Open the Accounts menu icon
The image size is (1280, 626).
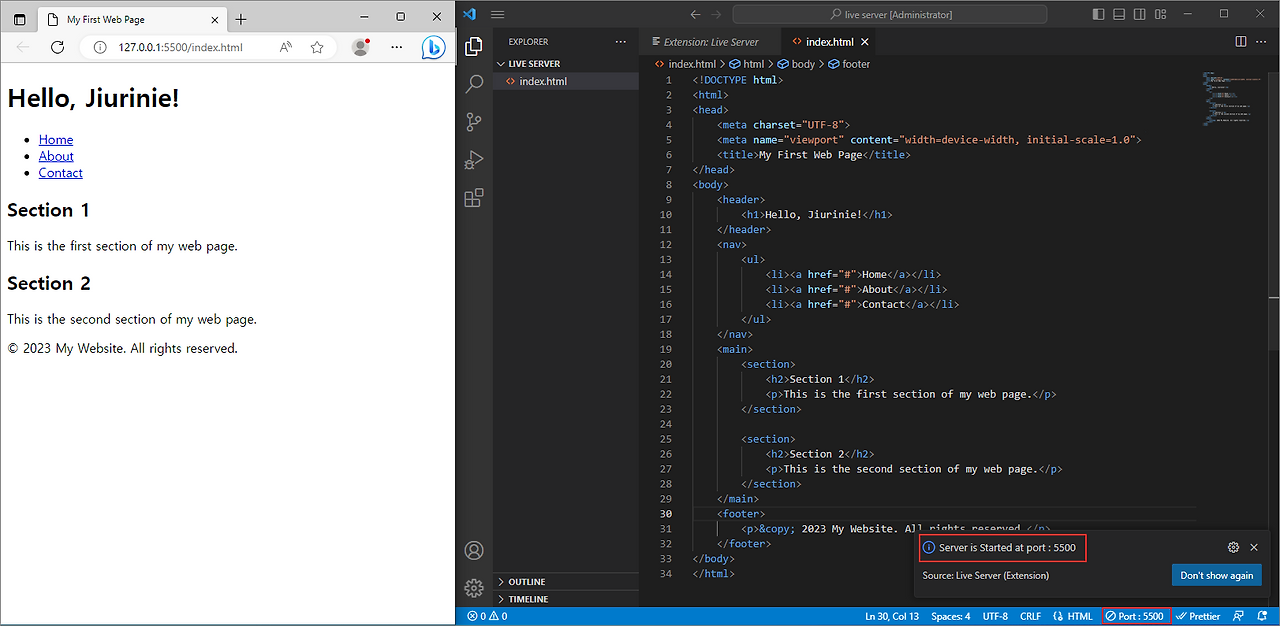(474, 550)
